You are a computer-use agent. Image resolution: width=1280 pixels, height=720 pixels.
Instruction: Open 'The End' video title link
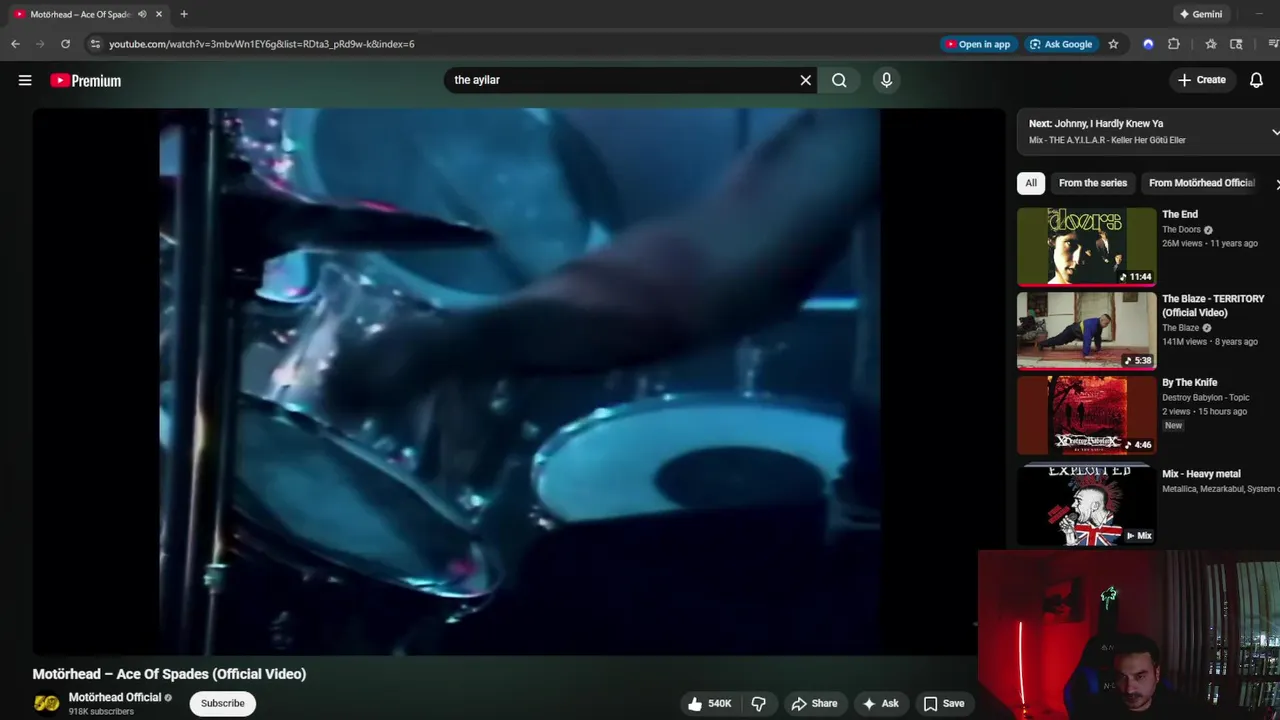tap(1179, 214)
